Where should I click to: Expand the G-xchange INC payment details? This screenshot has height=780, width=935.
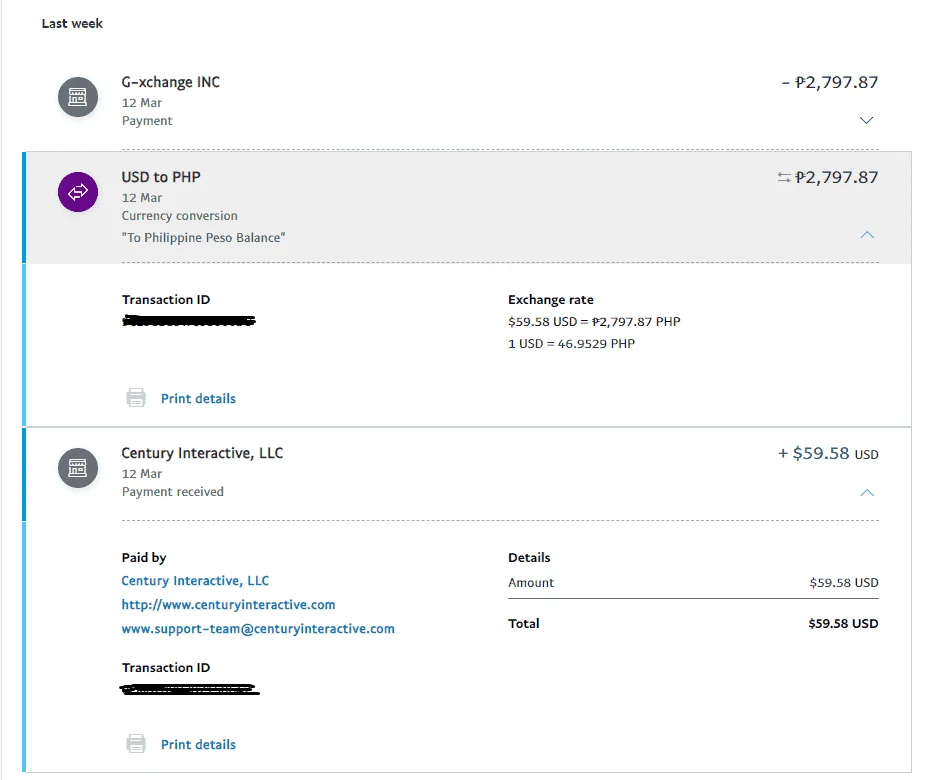[x=866, y=120]
